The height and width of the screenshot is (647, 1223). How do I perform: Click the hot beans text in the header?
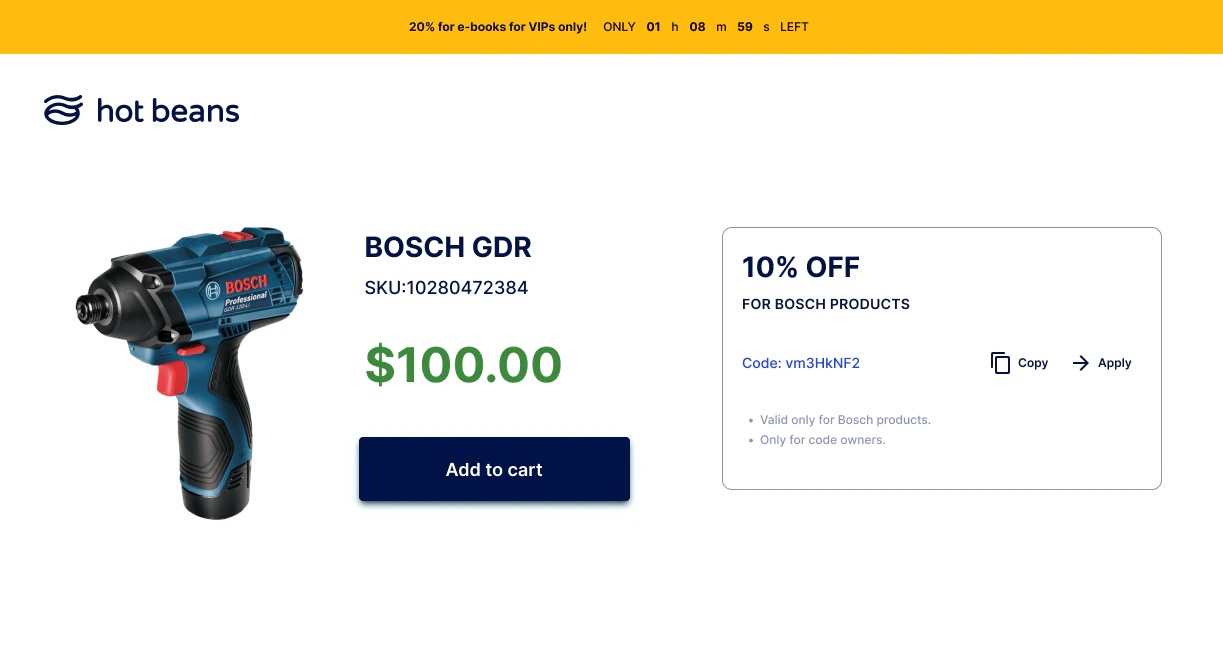(x=167, y=110)
